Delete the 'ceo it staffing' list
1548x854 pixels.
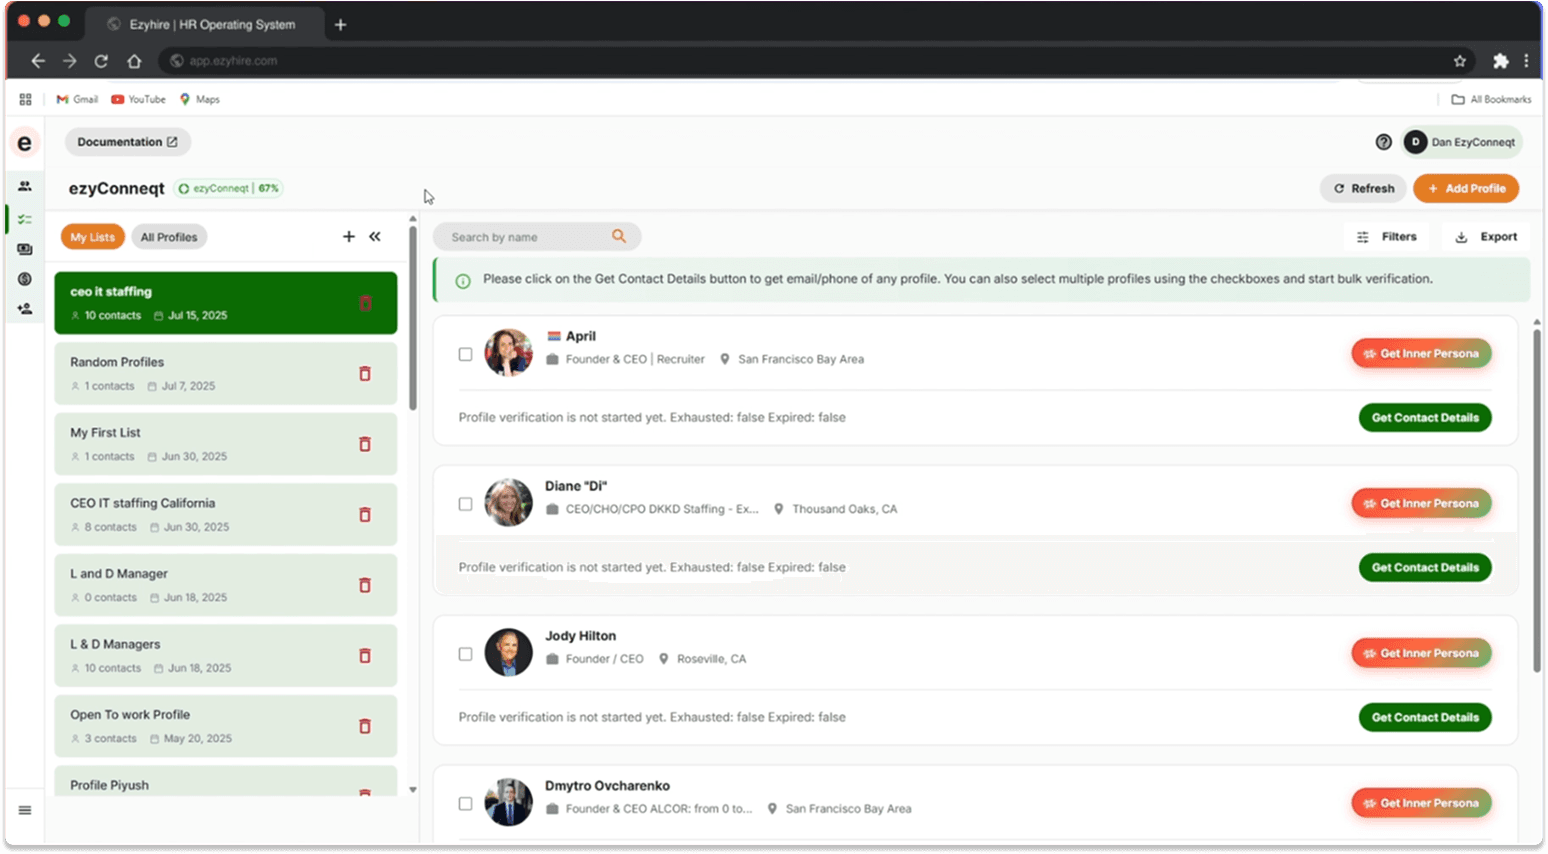[365, 303]
